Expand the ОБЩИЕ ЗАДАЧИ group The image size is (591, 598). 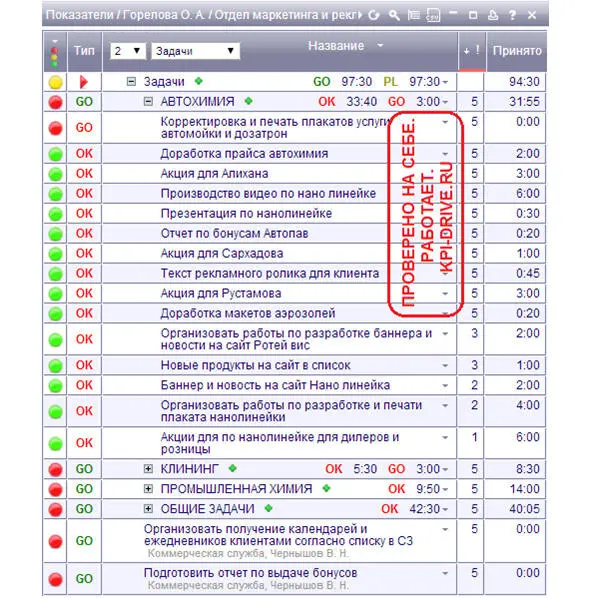pyautogui.click(x=148, y=508)
